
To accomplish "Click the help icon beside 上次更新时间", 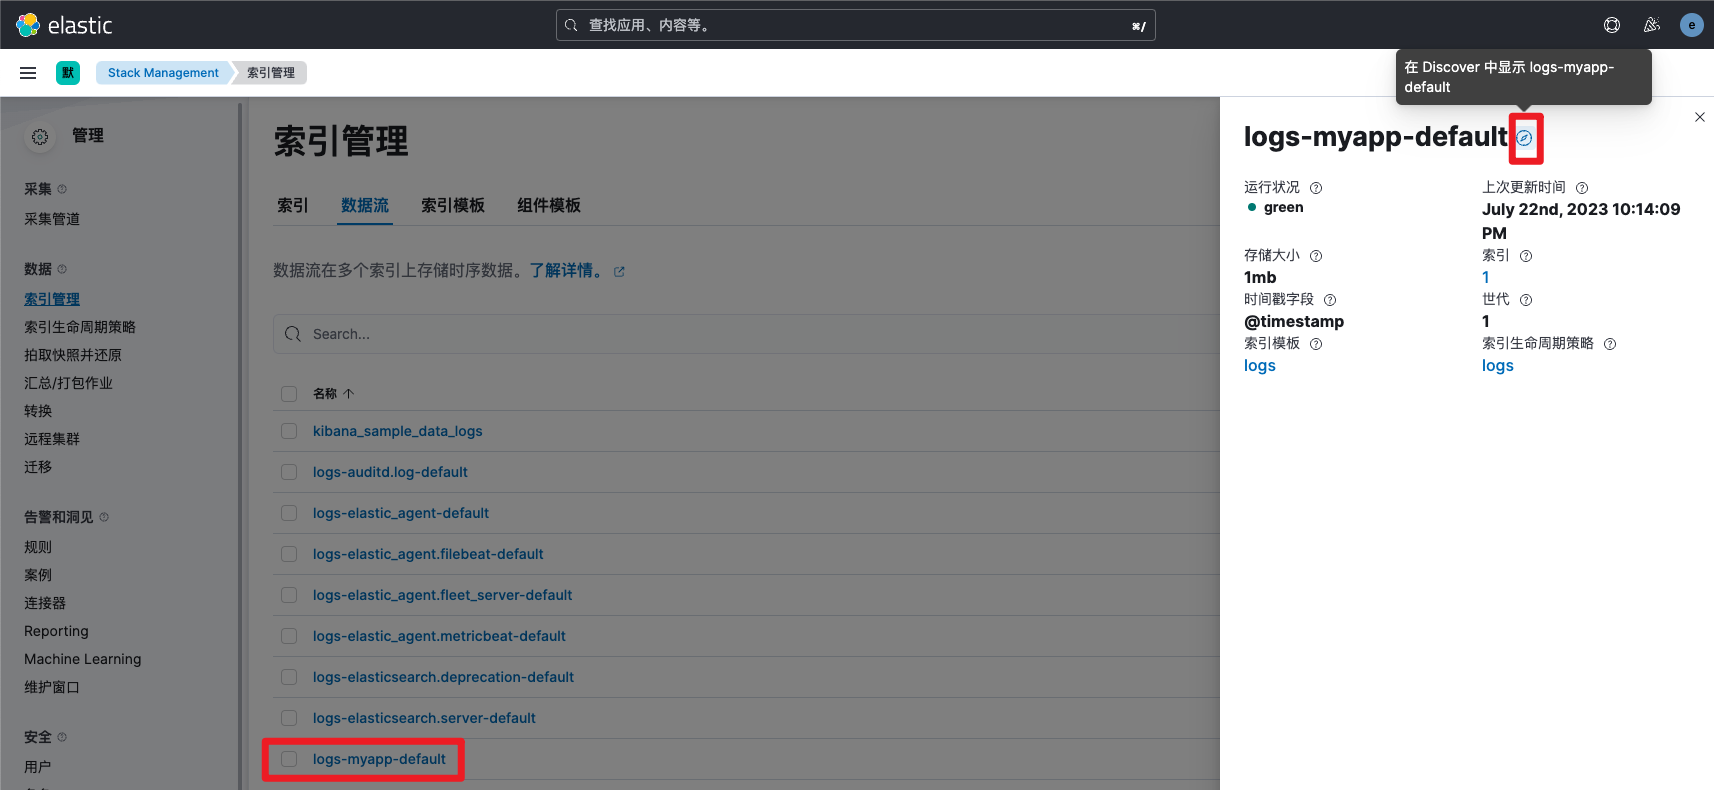I will [x=1582, y=188].
